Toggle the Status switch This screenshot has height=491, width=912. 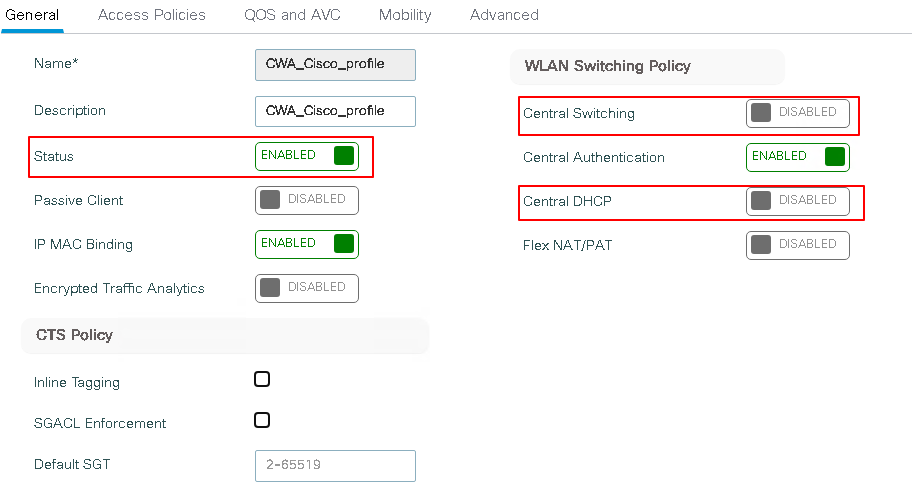pyautogui.click(x=307, y=156)
